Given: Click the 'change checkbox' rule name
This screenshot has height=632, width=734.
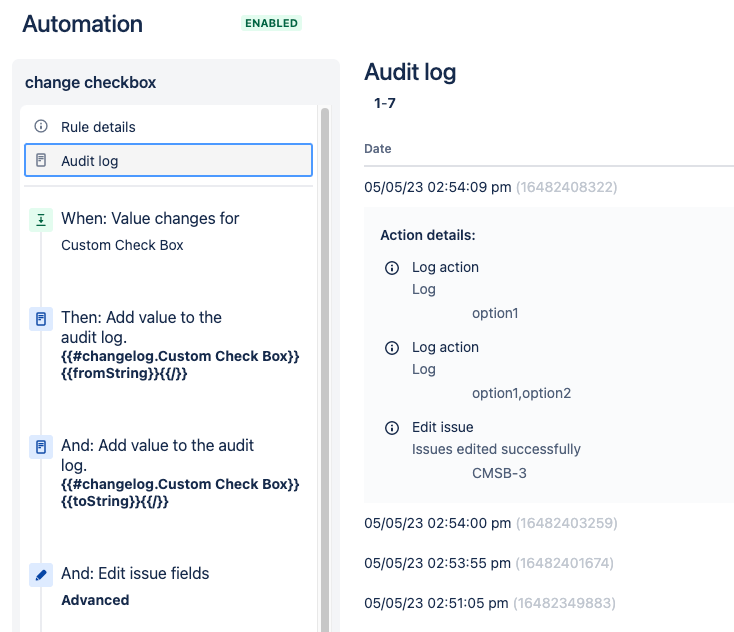Looking at the screenshot, I should coord(90,82).
